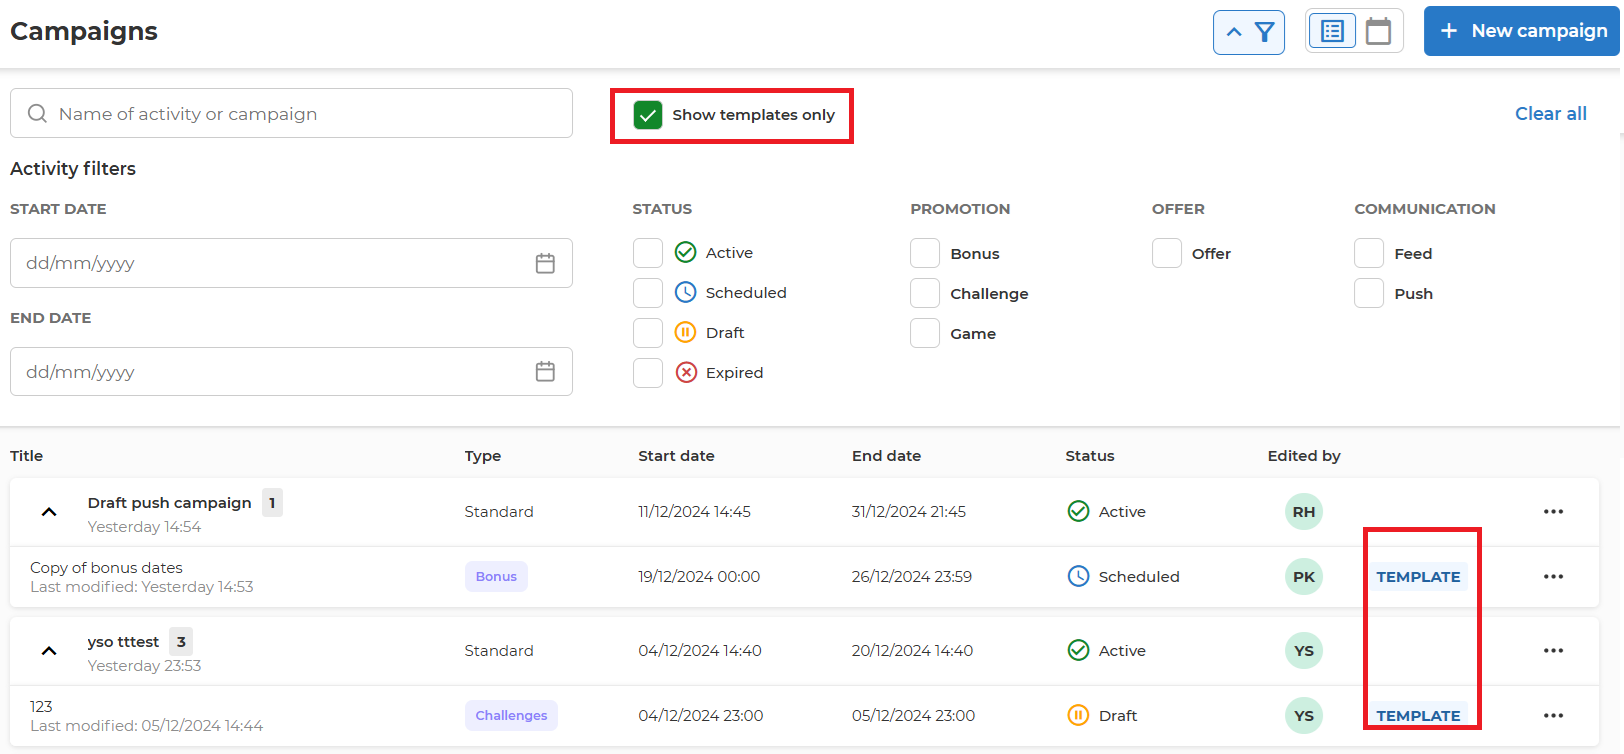Sort by the Type column header
The height and width of the screenshot is (754, 1624).
[483, 456]
